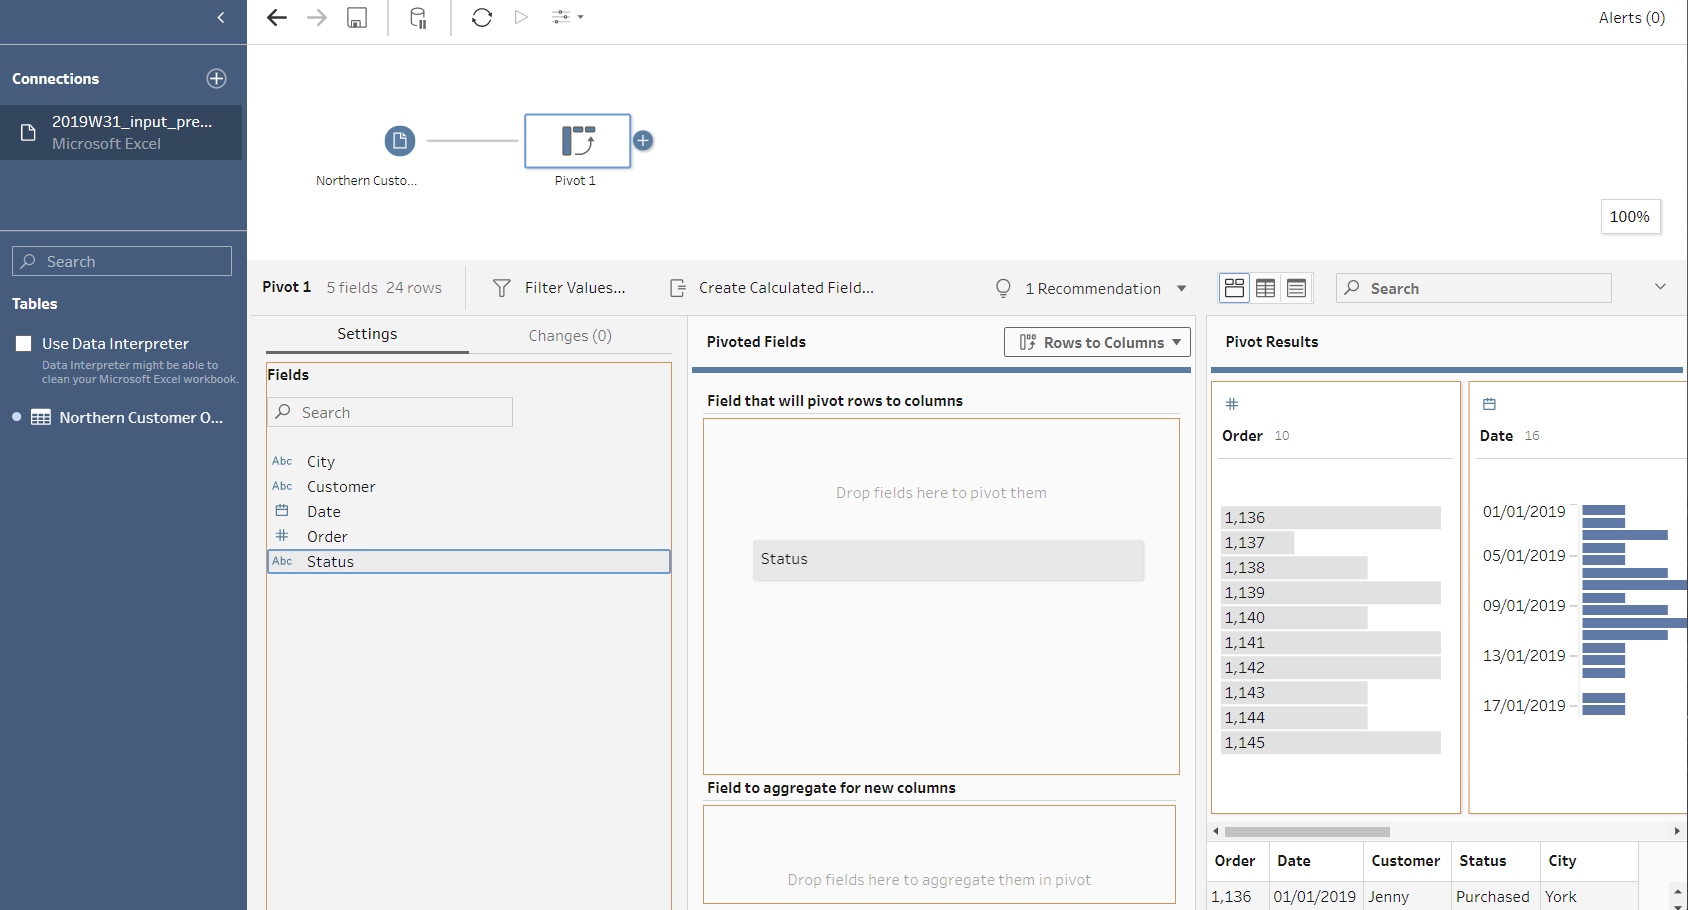Run the flow with play icon

tap(521, 18)
